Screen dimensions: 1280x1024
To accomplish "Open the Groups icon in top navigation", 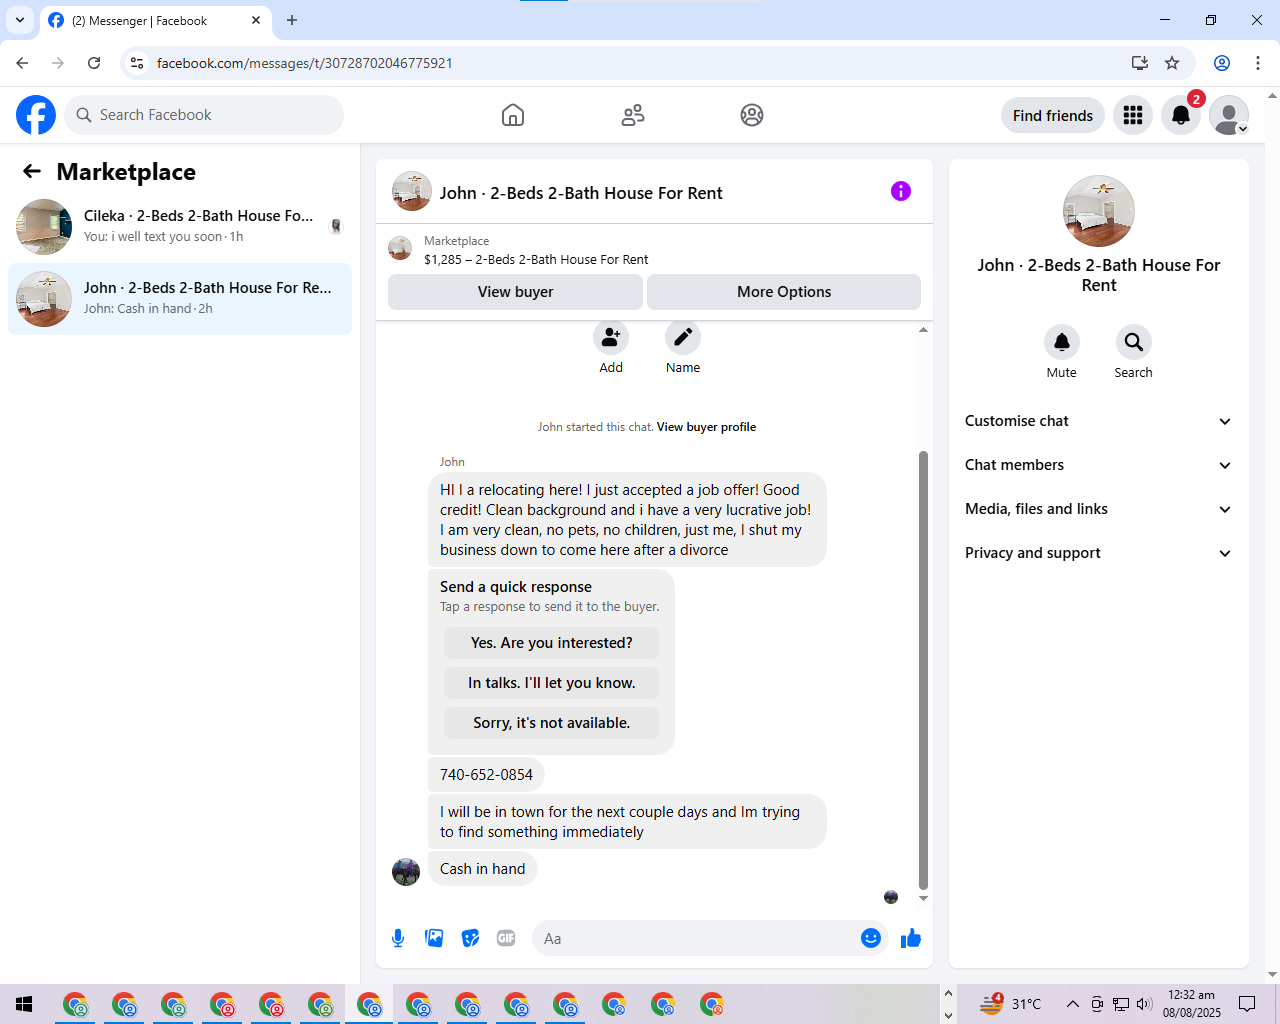I will coord(752,115).
